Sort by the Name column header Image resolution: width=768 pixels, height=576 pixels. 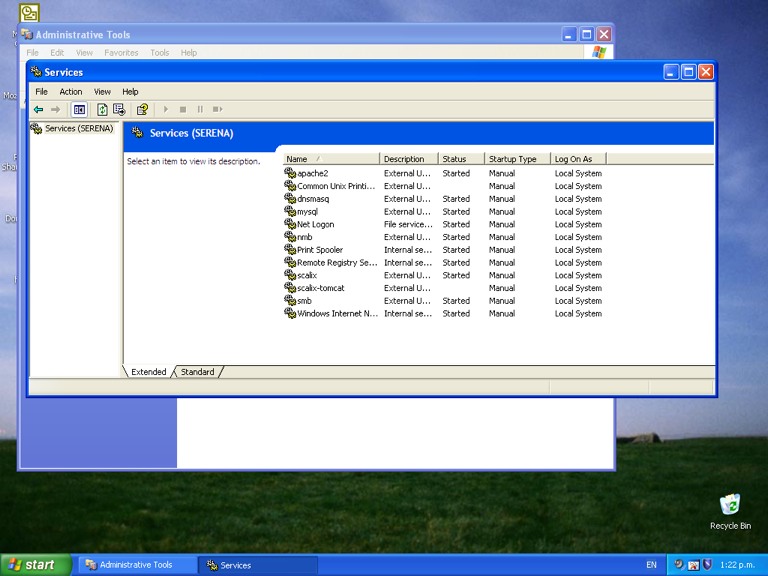click(331, 159)
